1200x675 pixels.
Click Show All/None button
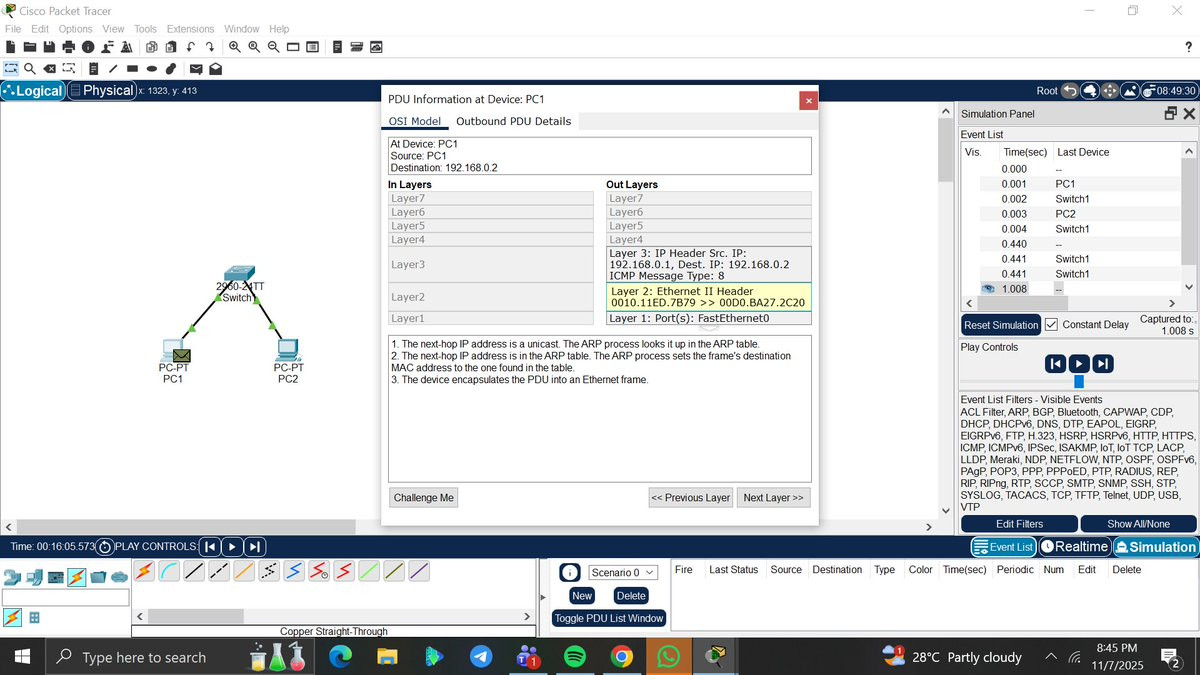(1138, 524)
